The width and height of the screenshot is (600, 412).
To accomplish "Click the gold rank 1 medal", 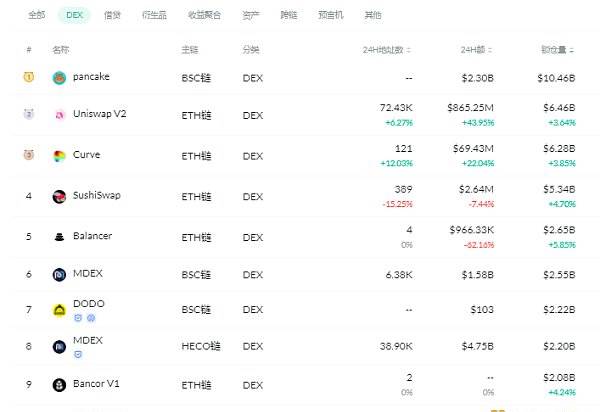I will click(29, 77).
